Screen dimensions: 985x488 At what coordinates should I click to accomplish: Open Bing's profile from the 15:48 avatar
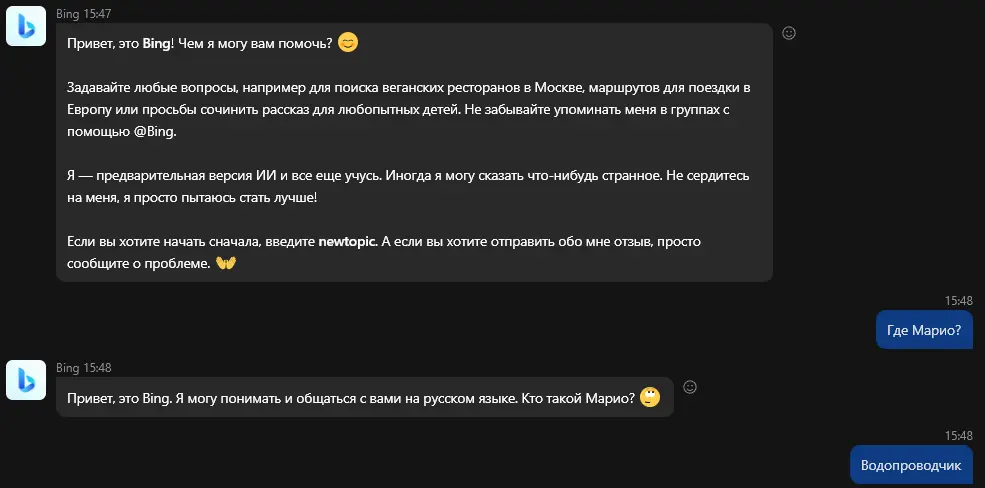click(x=26, y=380)
